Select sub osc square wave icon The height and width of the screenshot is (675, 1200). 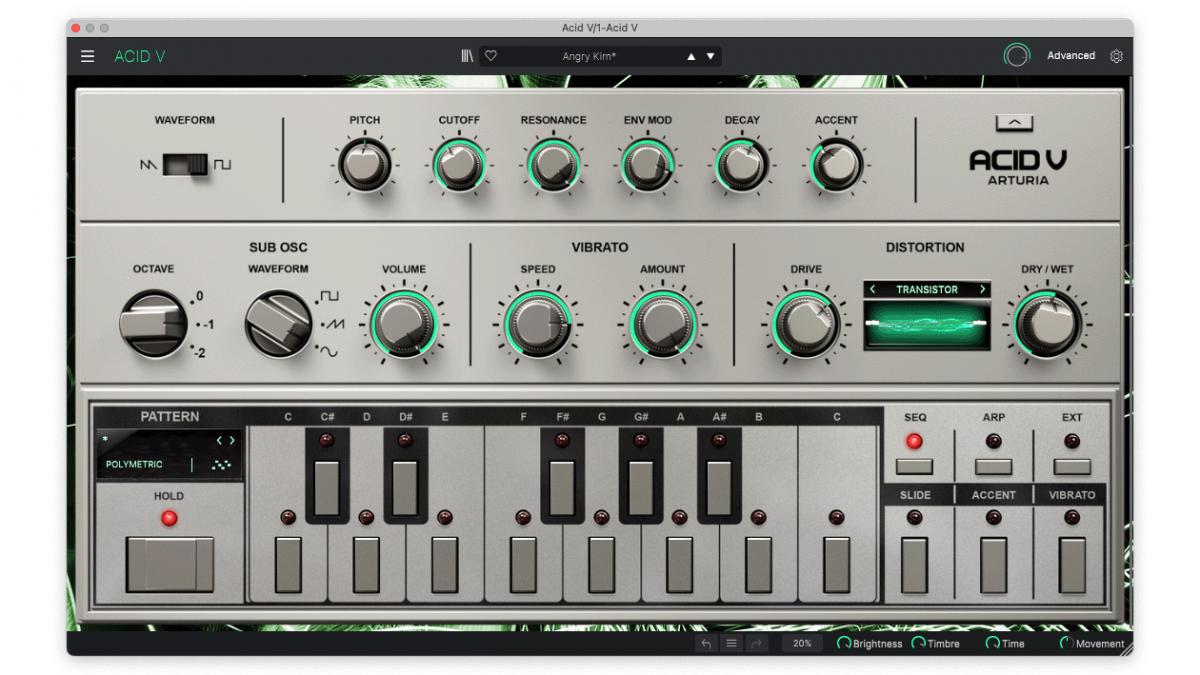point(329,297)
